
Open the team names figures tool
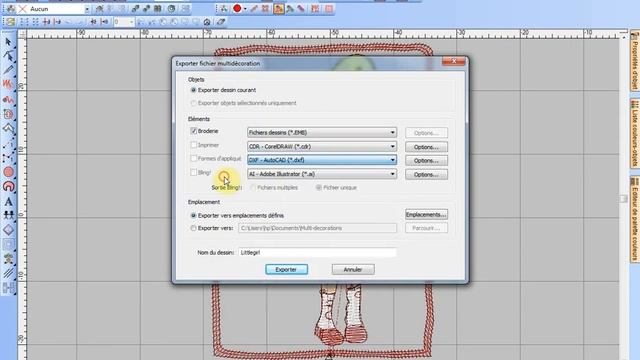[x=8, y=215]
